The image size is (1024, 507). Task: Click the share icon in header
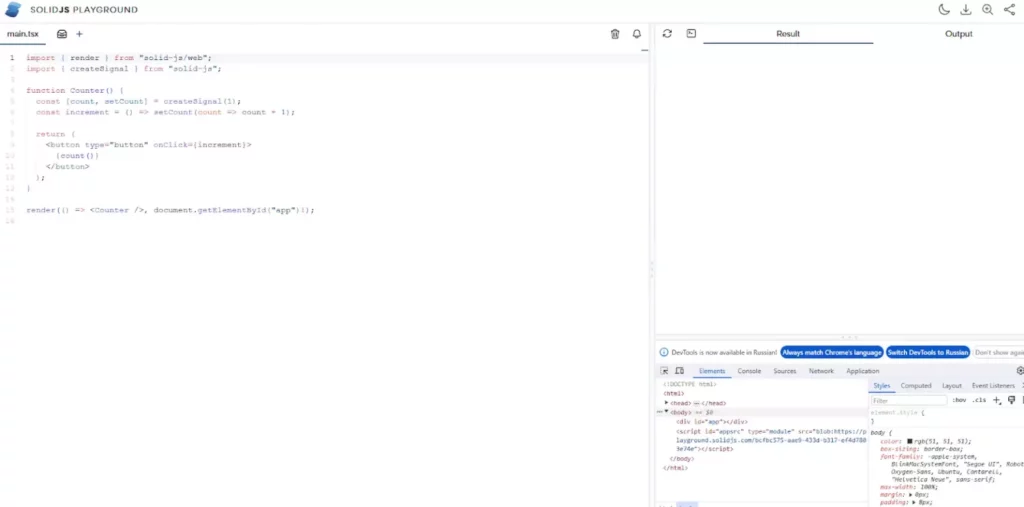click(x=1010, y=10)
